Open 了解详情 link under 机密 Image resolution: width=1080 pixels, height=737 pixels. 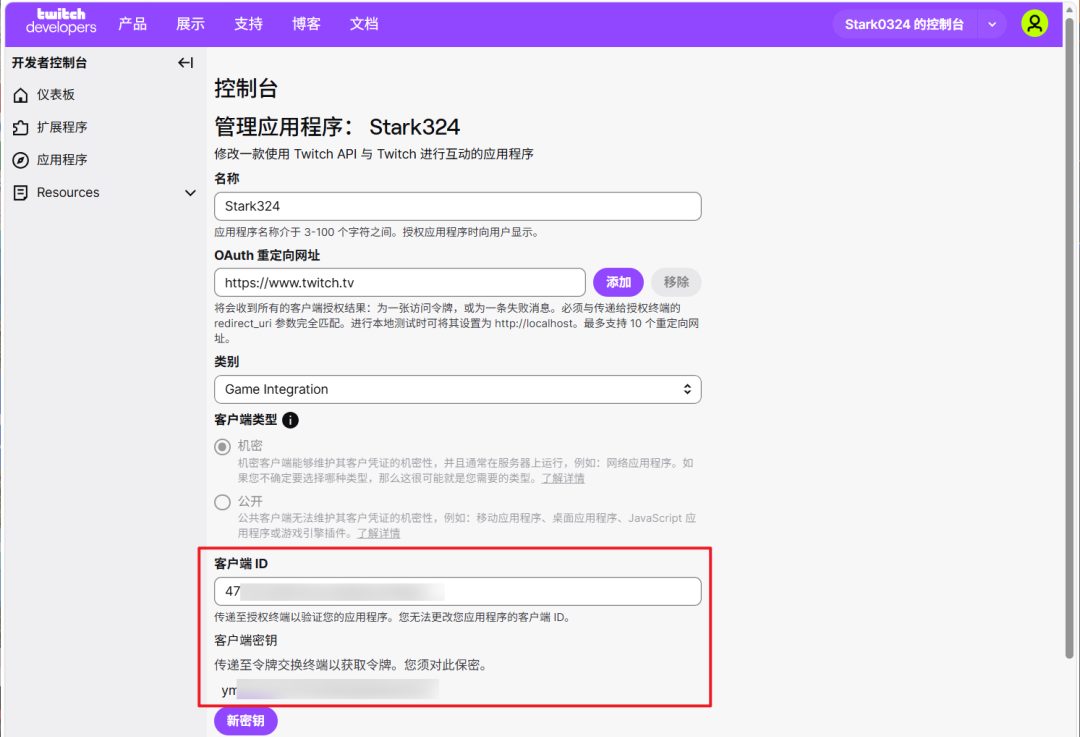tap(563, 478)
